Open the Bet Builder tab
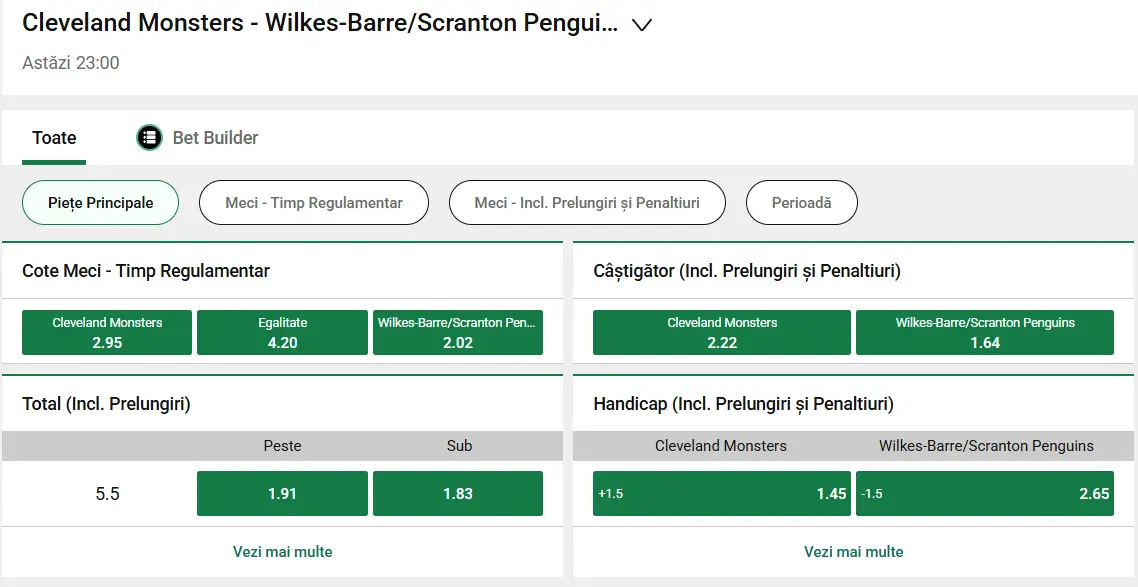Image resolution: width=1138 pixels, height=587 pixels. click(x=197, y=137)
